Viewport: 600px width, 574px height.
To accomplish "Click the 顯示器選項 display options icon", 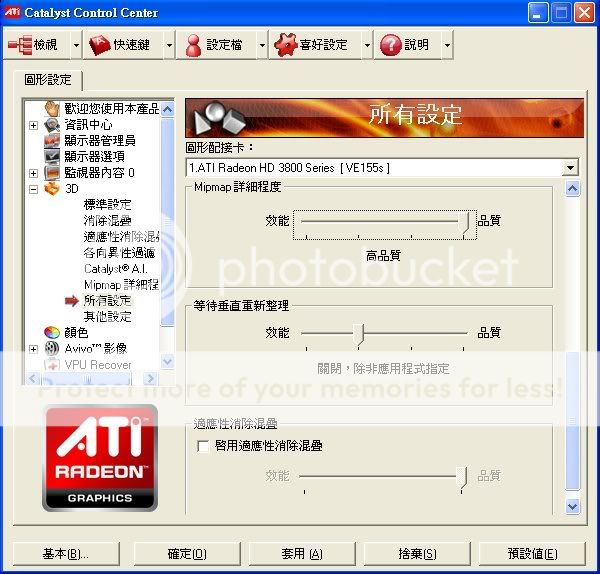I will click(x=52, y=157).
